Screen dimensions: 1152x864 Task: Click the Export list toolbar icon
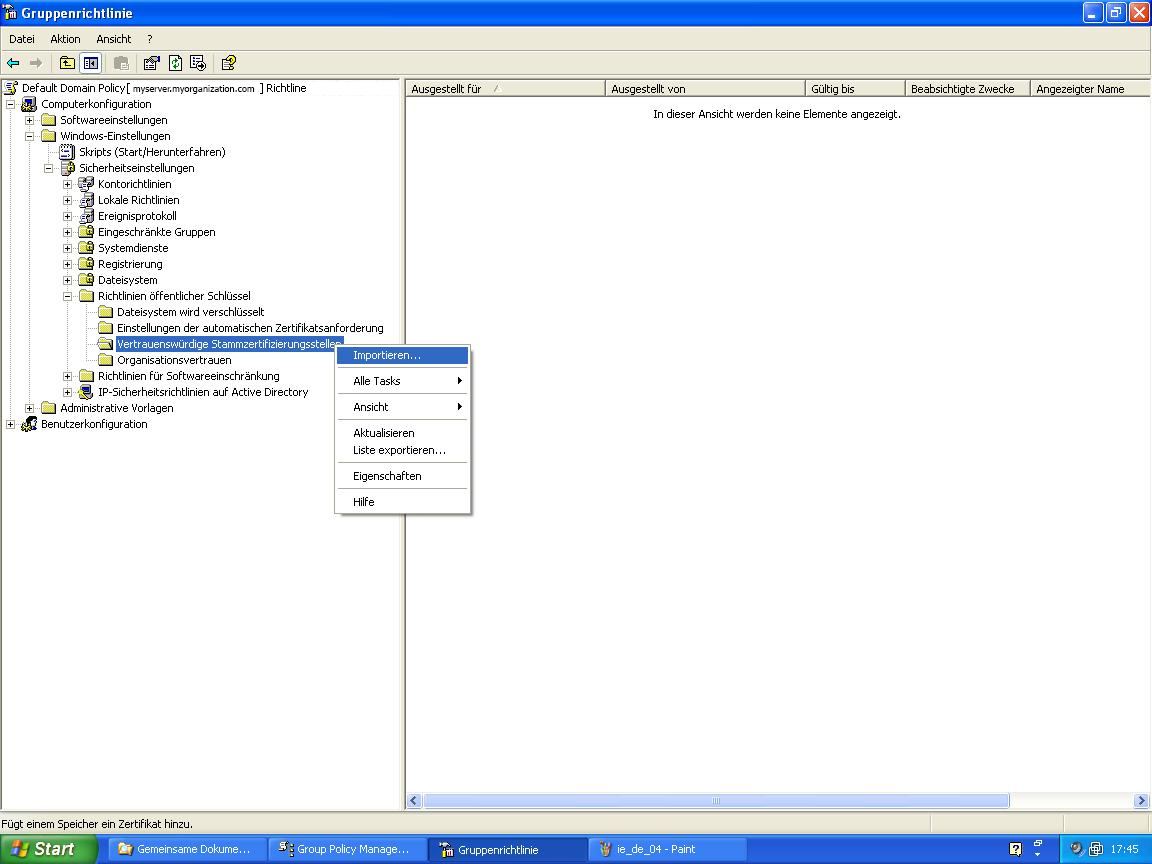197,63
